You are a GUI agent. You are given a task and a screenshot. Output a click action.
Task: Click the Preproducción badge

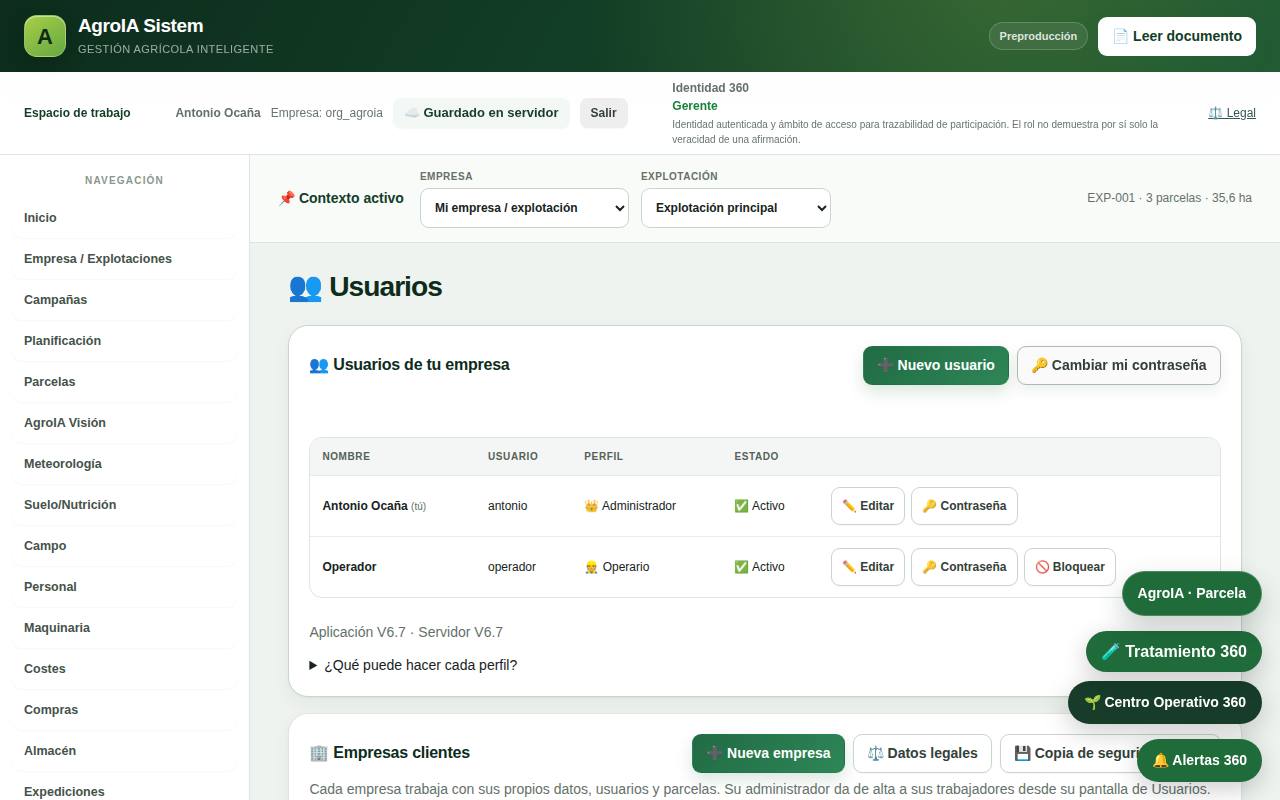(x=1038, y=36)
